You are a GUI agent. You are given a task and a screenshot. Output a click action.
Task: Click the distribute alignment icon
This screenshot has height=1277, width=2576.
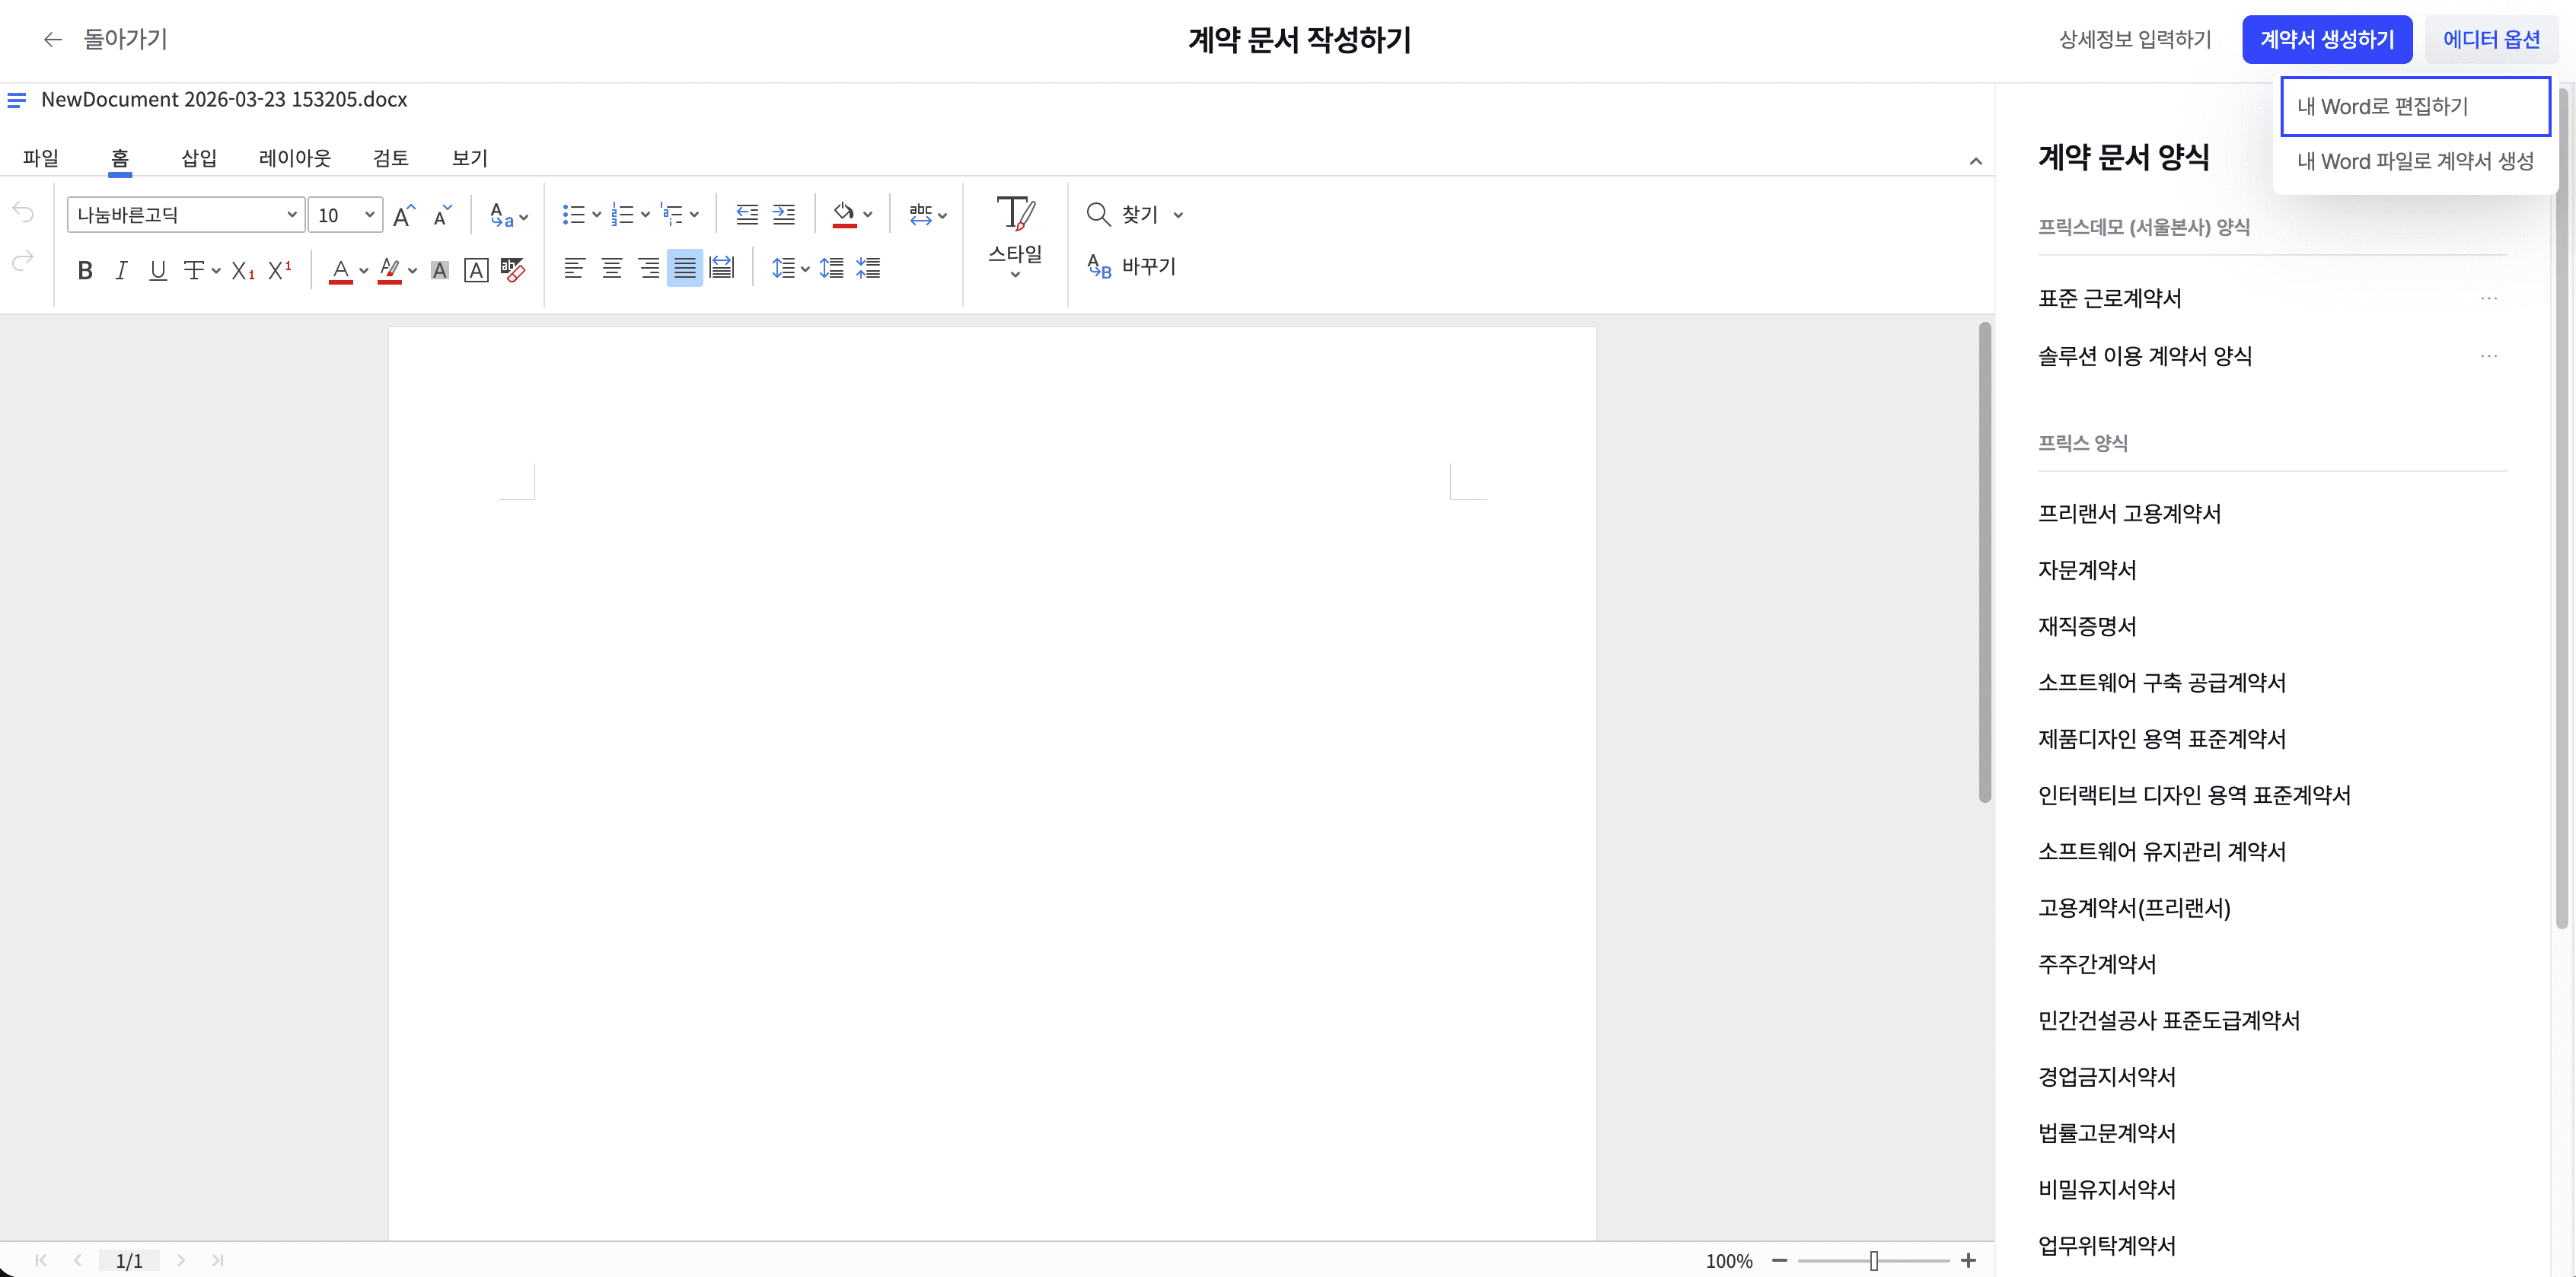coord(721,268)
